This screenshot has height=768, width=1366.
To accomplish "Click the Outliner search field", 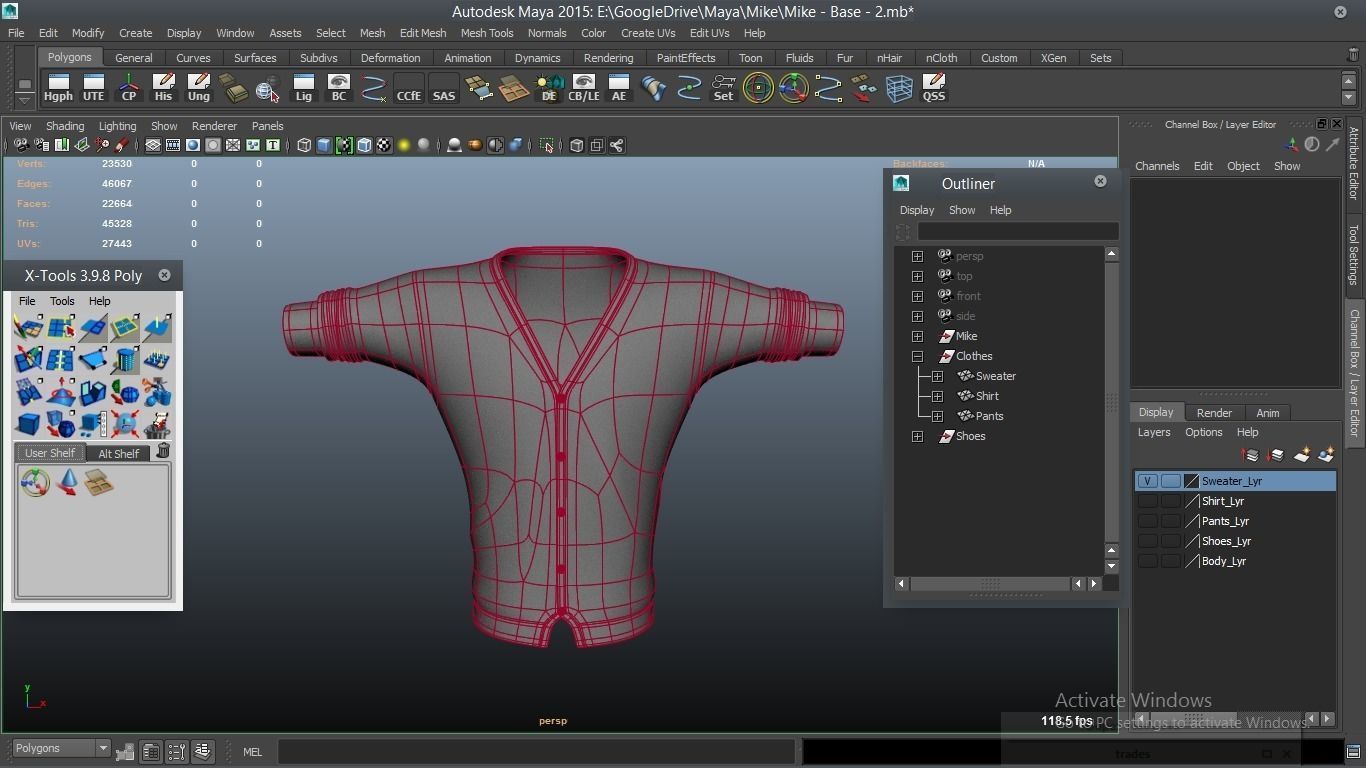I will coord(1017,232).
